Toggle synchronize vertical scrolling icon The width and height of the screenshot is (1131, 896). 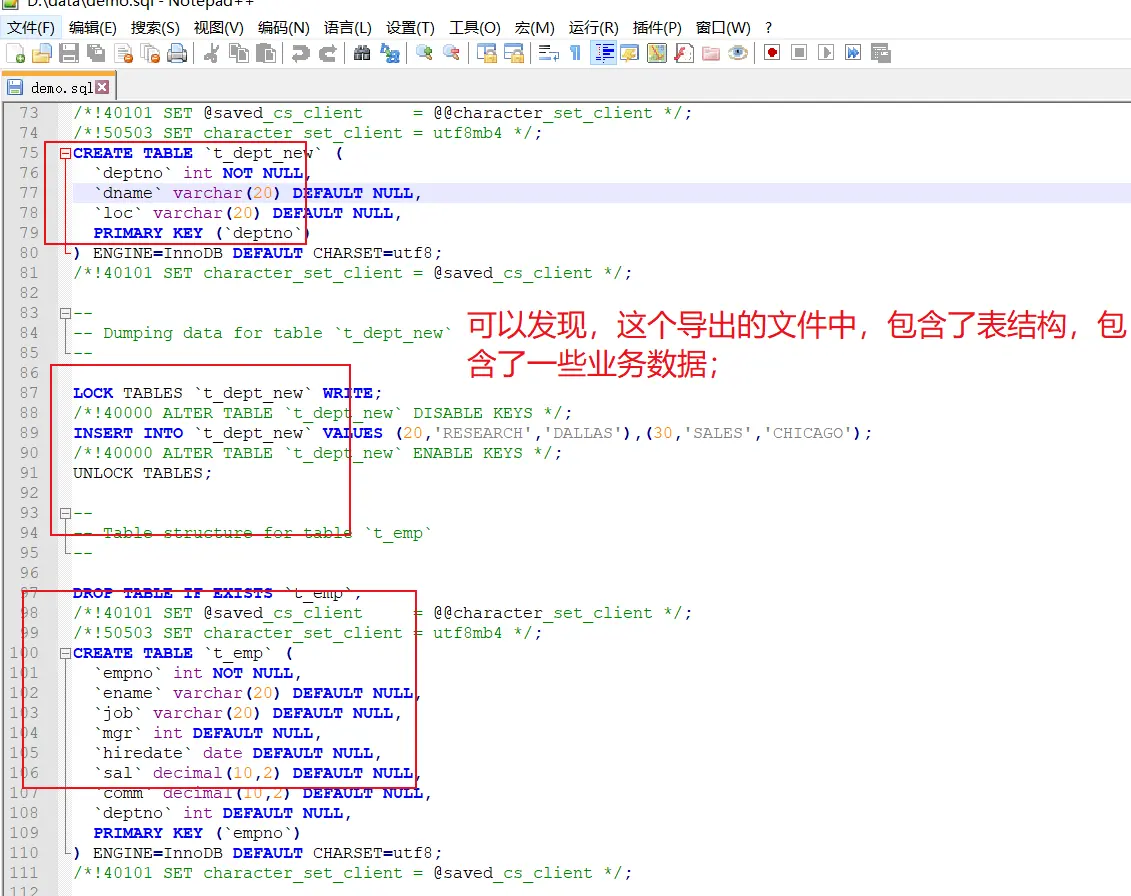[487, 53]
